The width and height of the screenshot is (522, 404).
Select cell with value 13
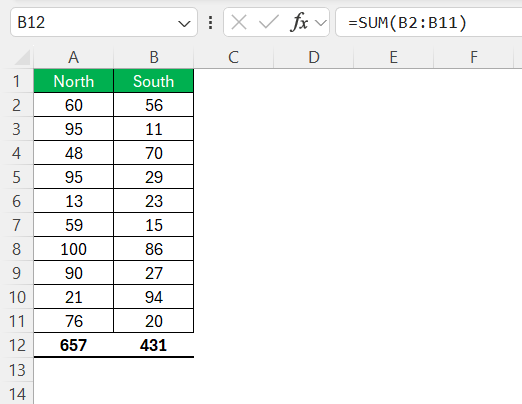(x=74, y=201)
